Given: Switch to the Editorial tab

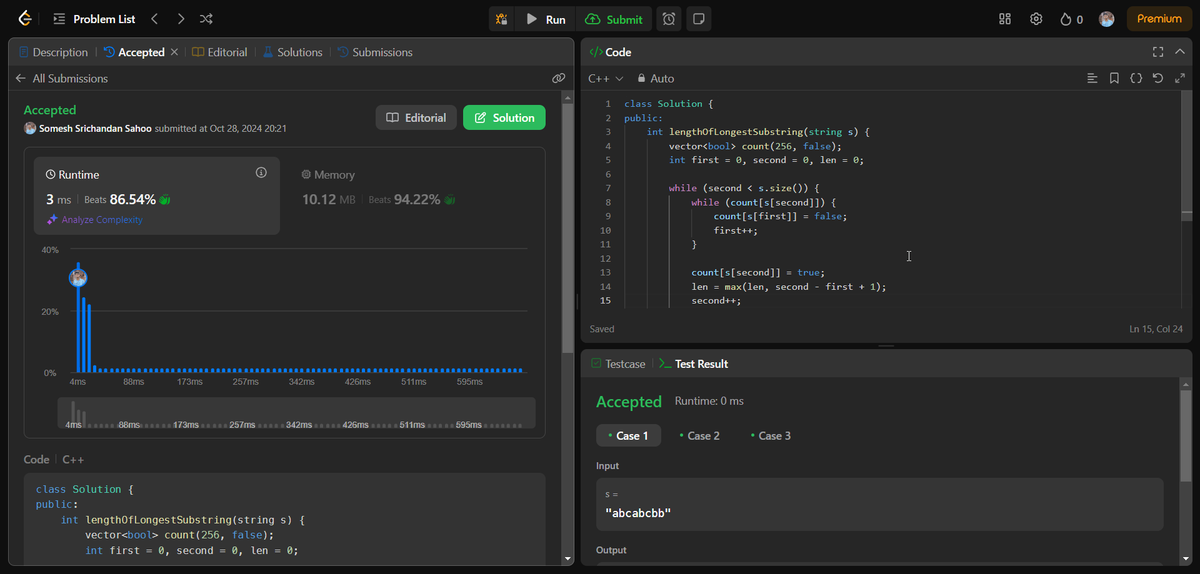Looking at the screenshot, I should [219, 52].
